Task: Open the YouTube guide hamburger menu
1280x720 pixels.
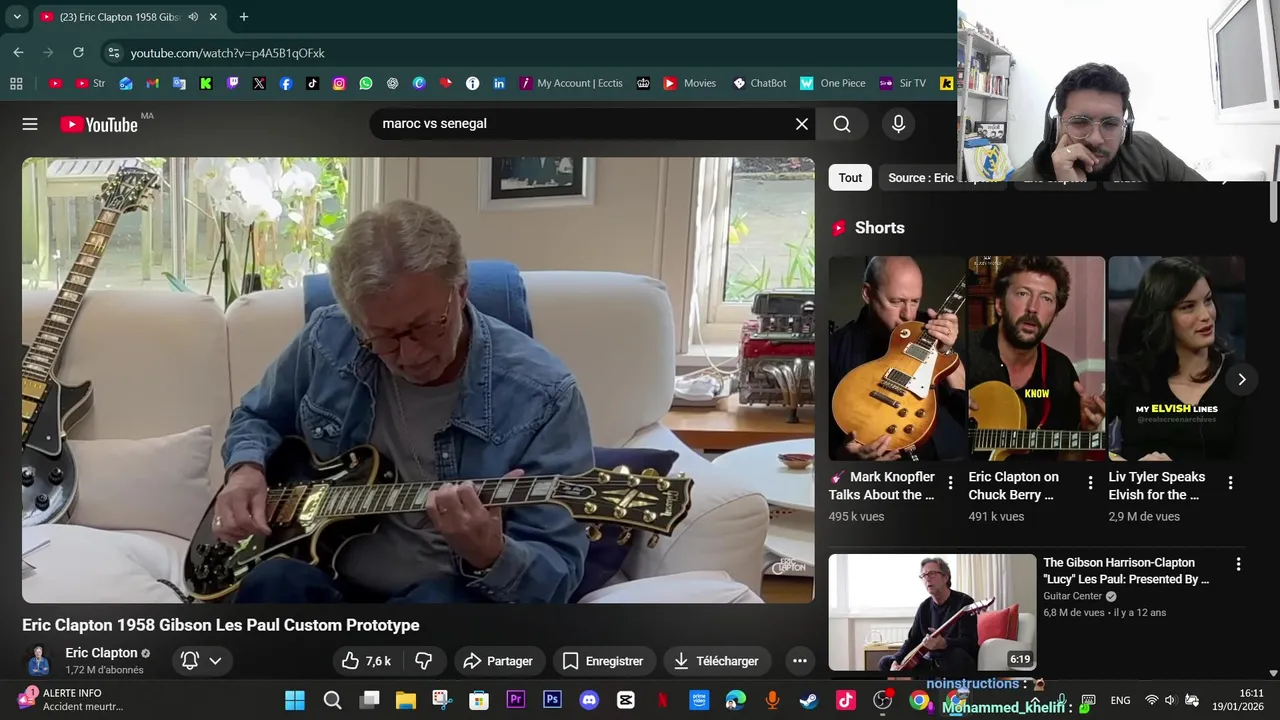Action: coord(30,124)
